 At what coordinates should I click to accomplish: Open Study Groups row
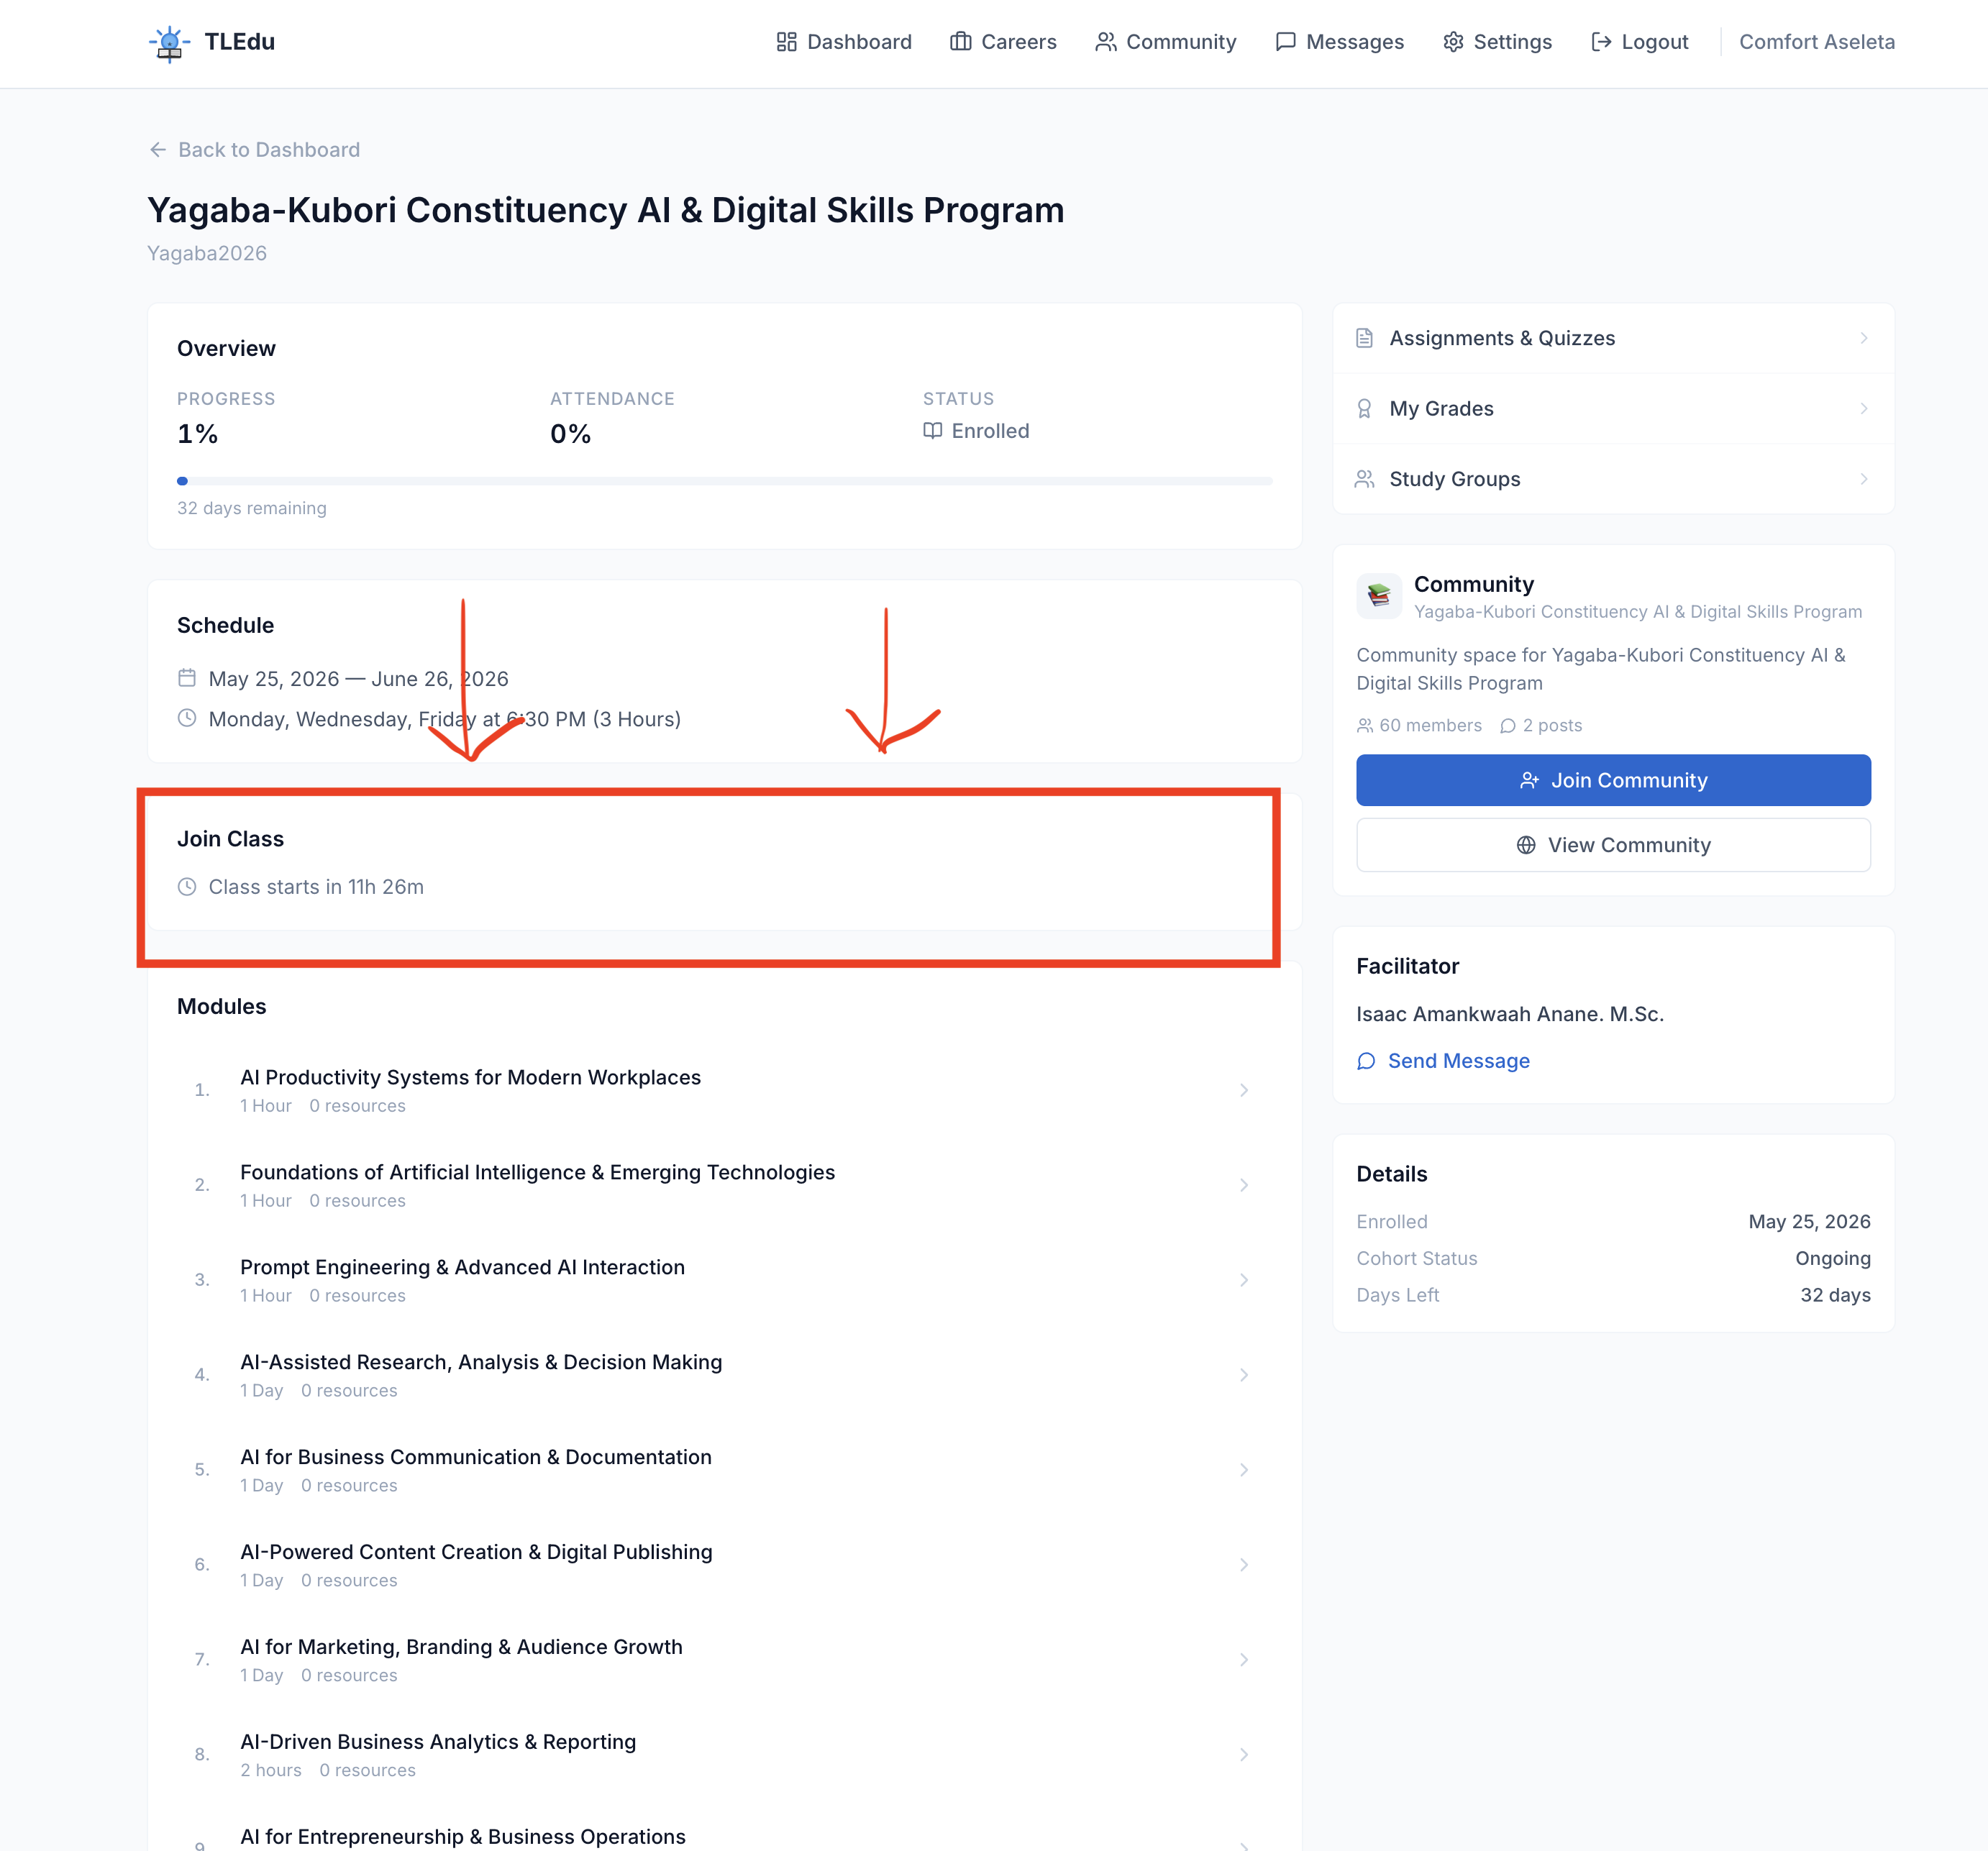1613,479
